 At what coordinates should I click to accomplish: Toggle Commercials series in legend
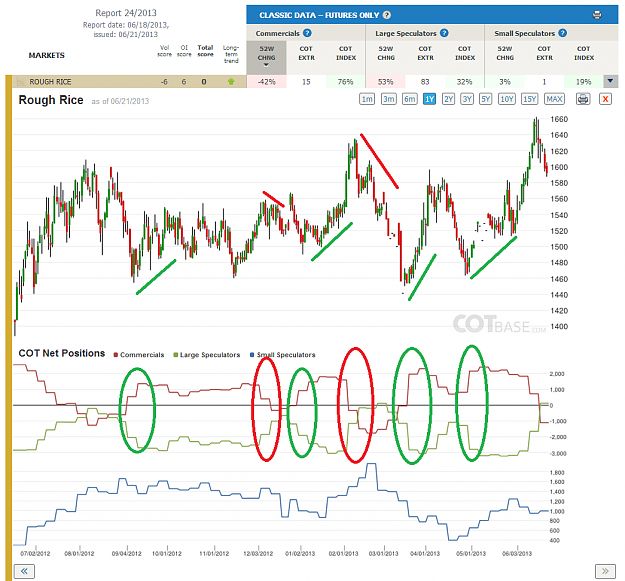(x=139, y=355)
